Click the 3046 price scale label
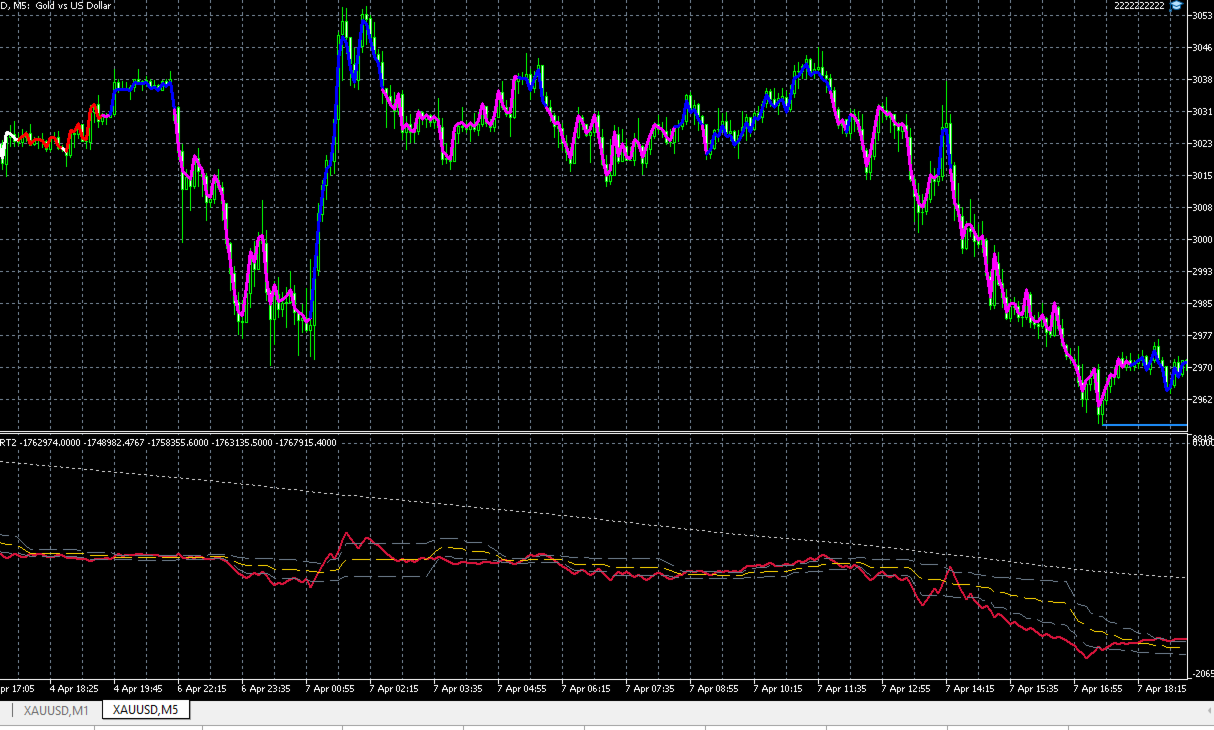 [x=1201, y=48]
